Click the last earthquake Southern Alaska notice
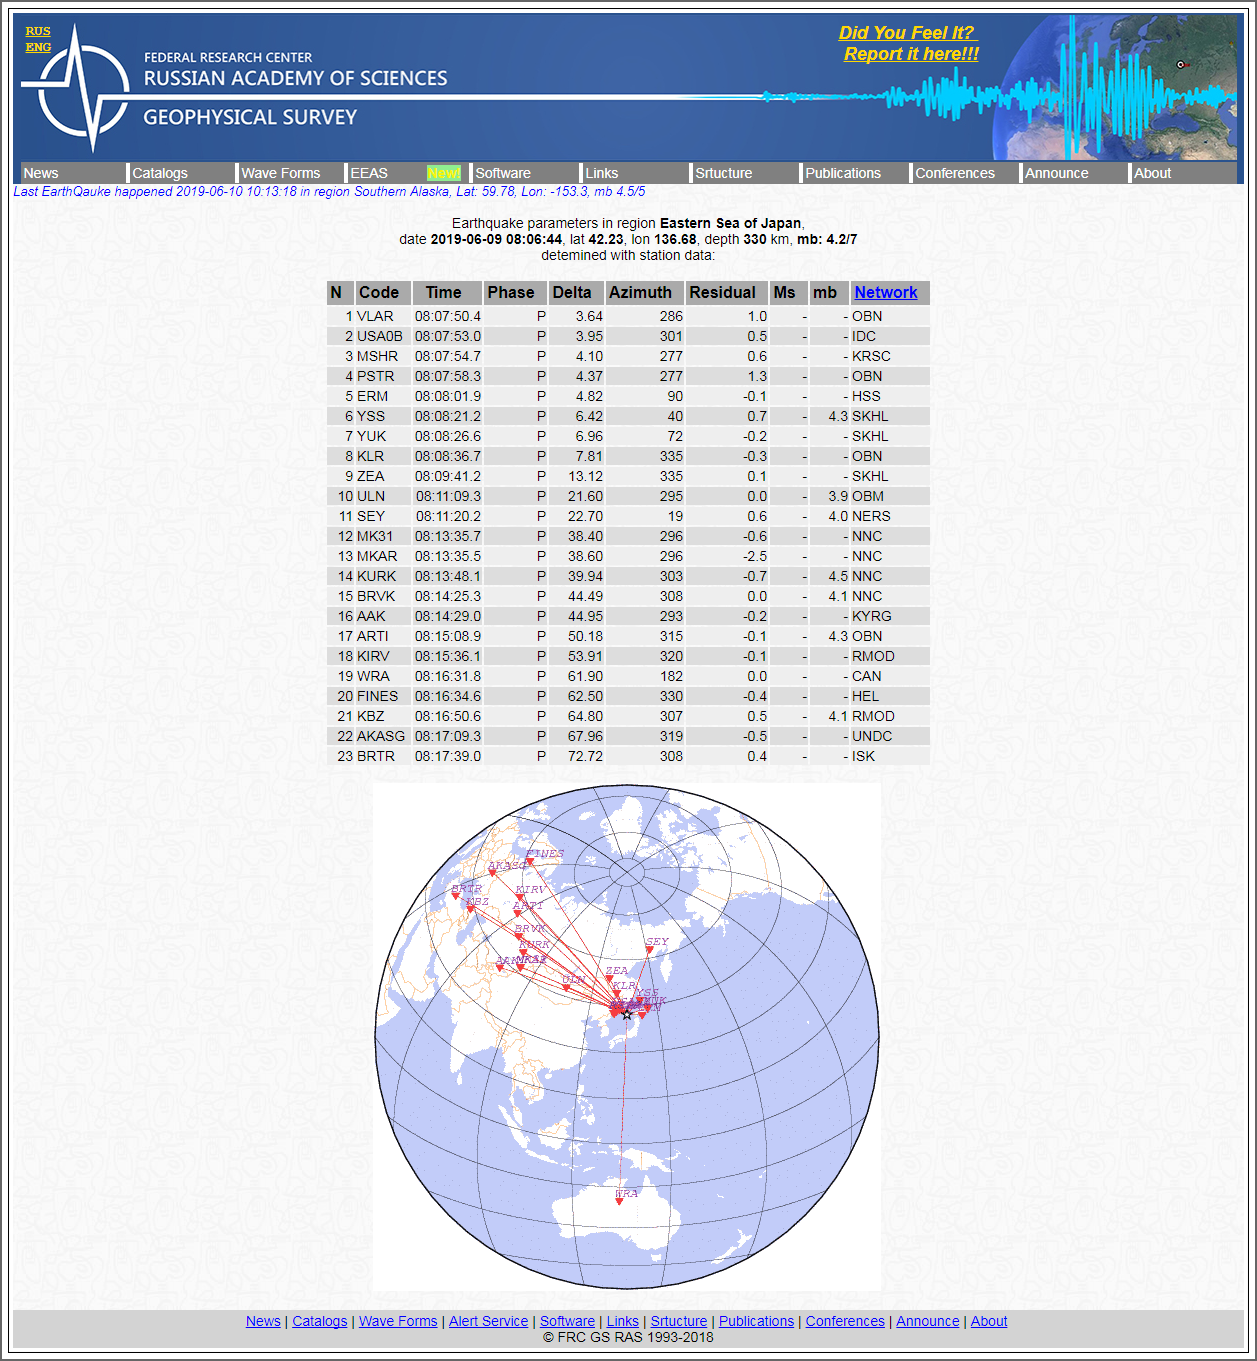Image resolution: width=1257 pixels, height=1361 pixels. click(329, 191)
